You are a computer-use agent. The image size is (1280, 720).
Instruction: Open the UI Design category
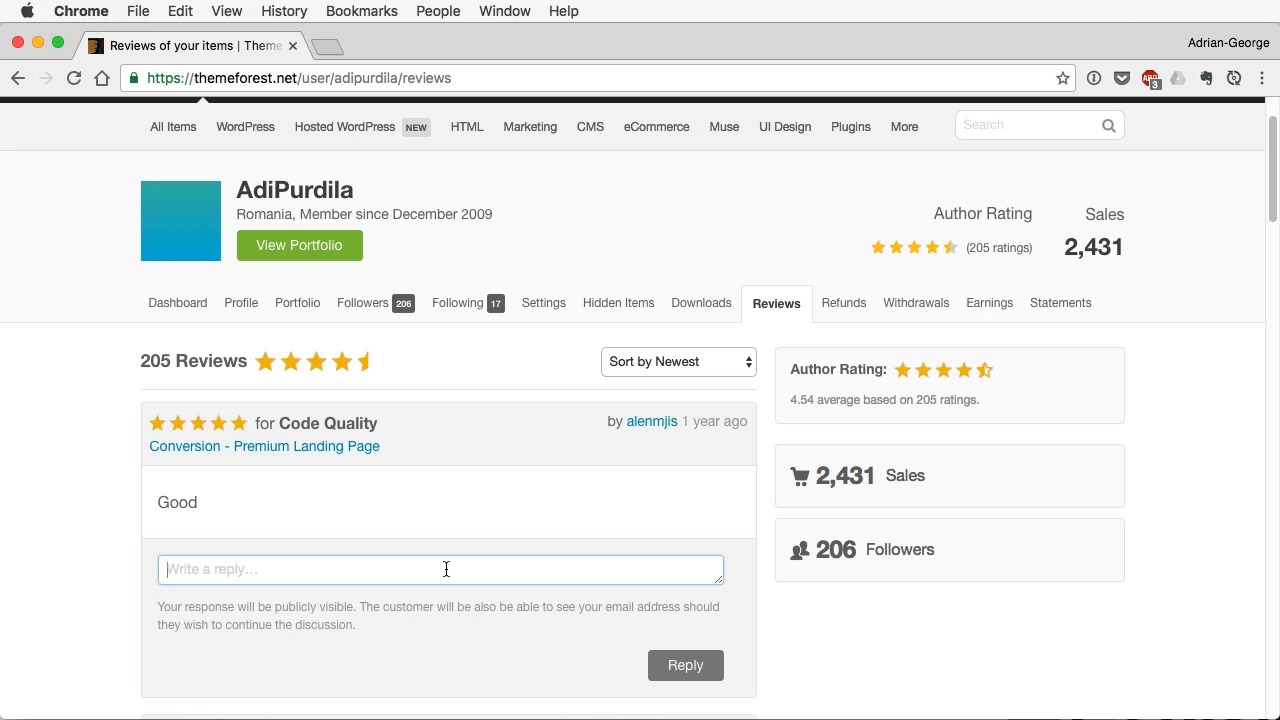pos(785,127)
